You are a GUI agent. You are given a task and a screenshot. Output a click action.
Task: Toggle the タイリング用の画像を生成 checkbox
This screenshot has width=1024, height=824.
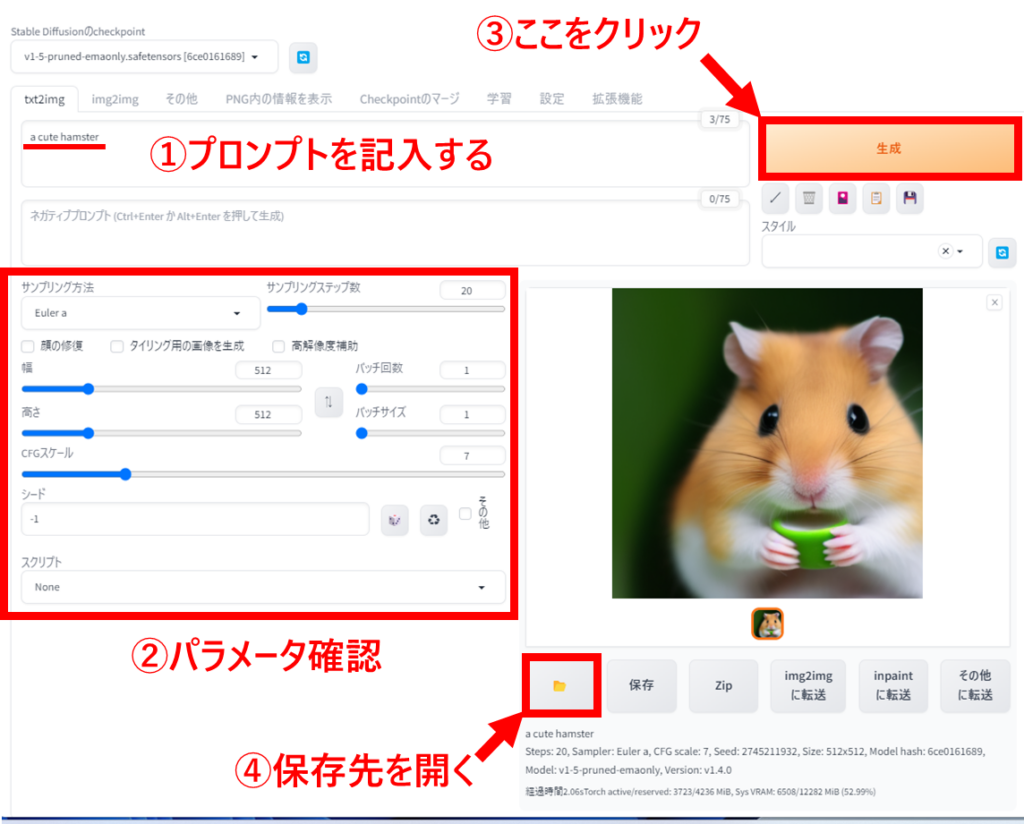[x=117, y=346]
